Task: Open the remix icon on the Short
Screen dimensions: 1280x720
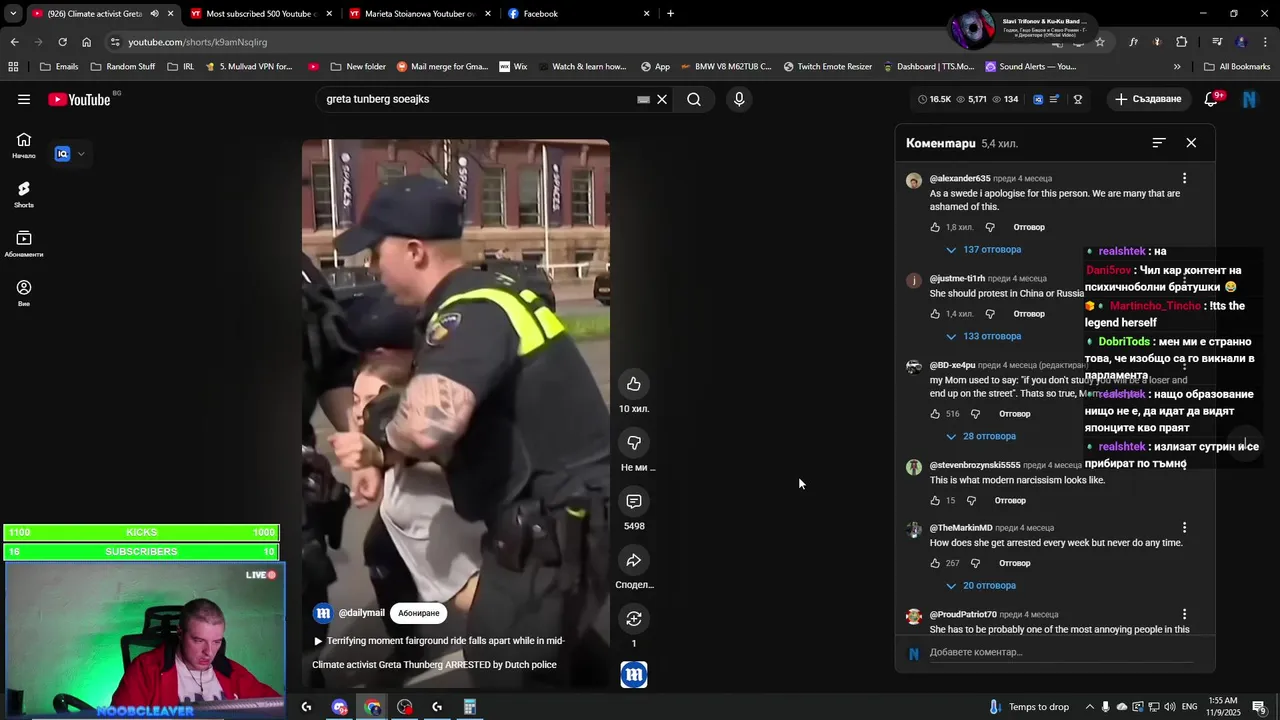Action: (634, 618)
